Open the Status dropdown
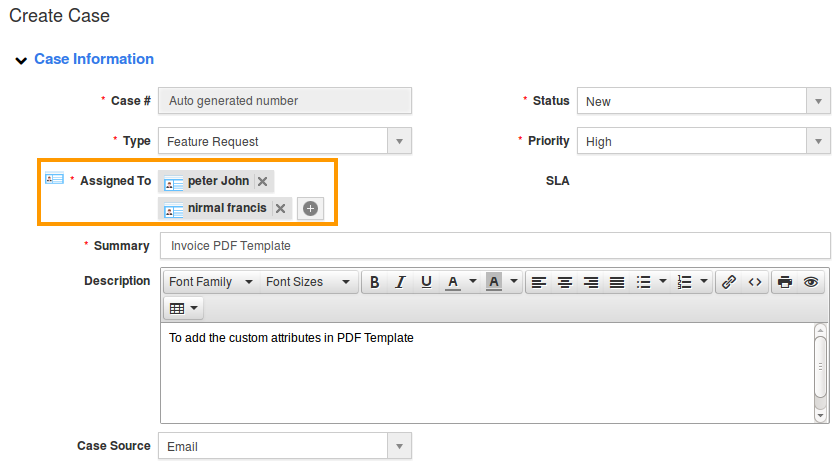Image resolution: width=839 pixels, height=464 pixels. tap(702, 101)
